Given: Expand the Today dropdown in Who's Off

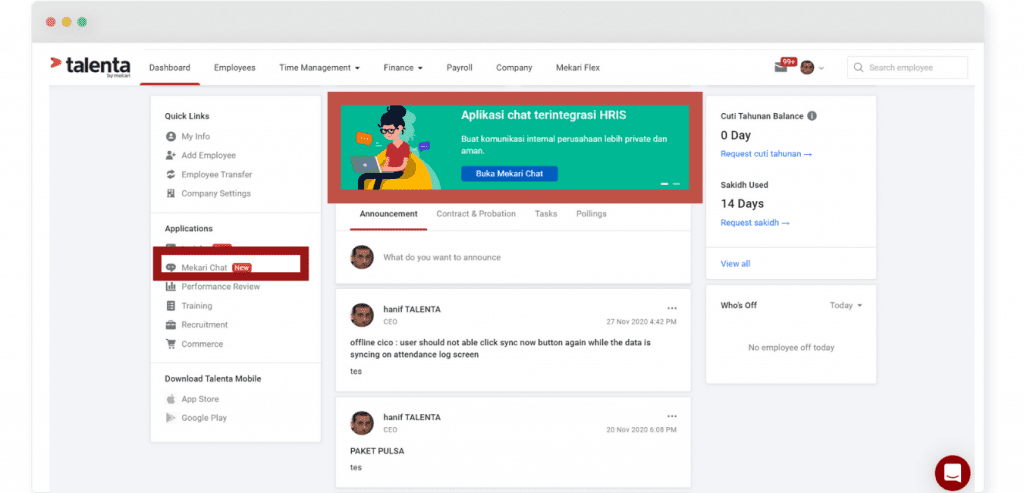Looking at the screenshot, I should point(846,306).
